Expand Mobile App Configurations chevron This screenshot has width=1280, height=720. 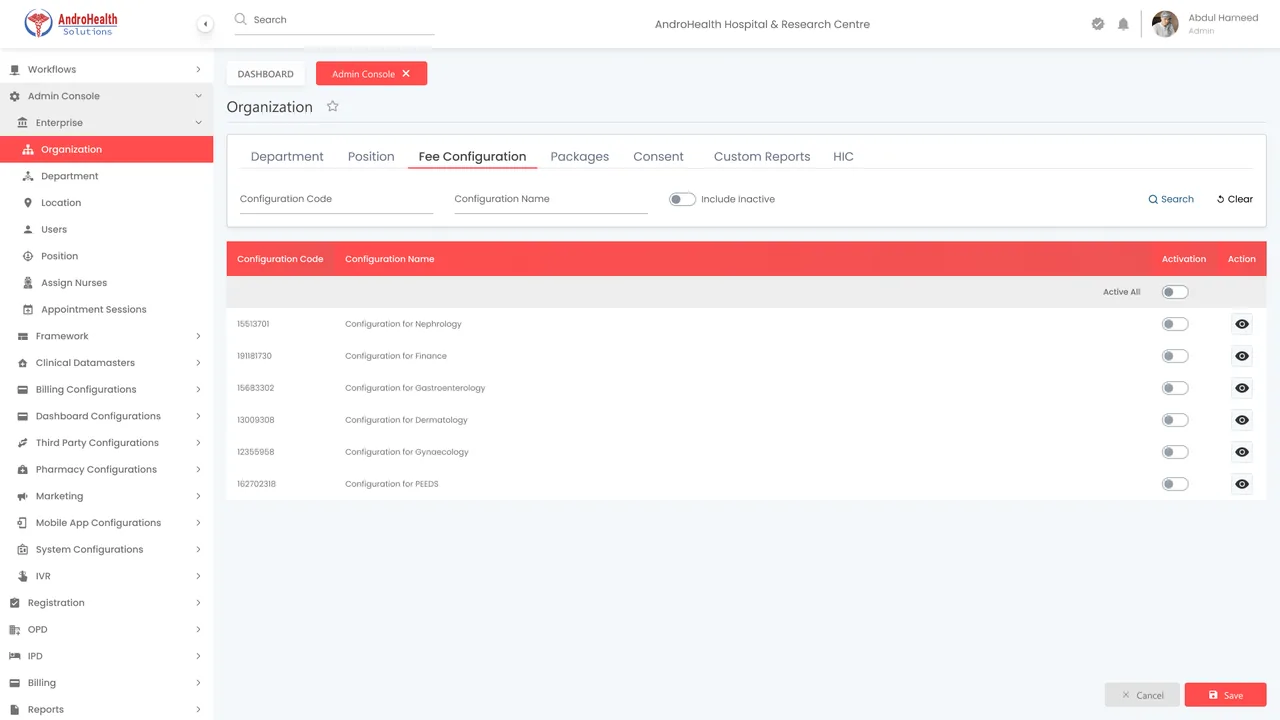pos(198,523)
